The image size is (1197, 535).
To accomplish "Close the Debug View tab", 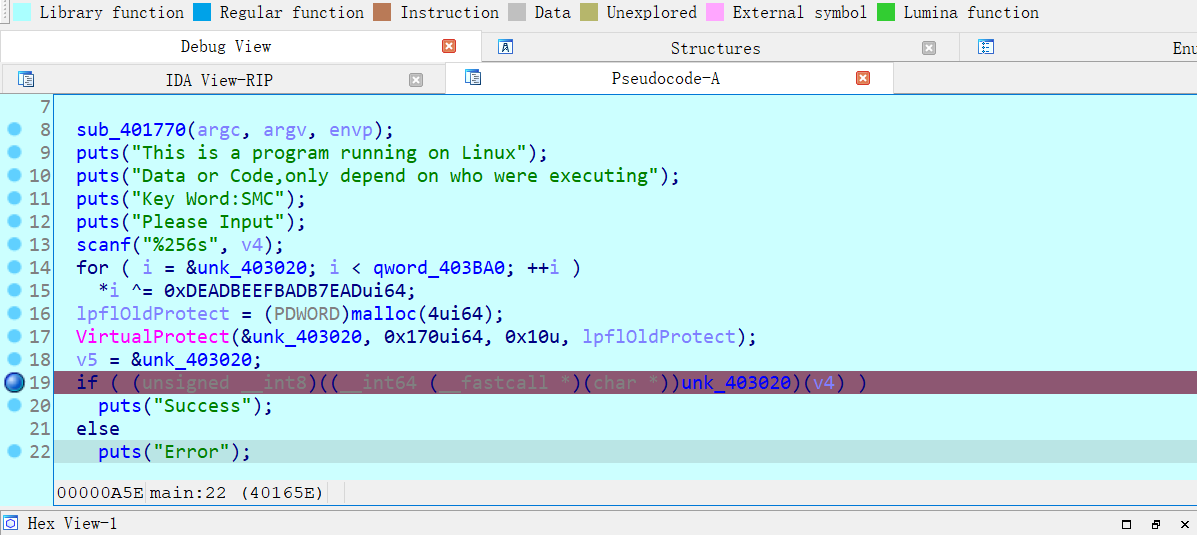I will click(x=449, y=47).
